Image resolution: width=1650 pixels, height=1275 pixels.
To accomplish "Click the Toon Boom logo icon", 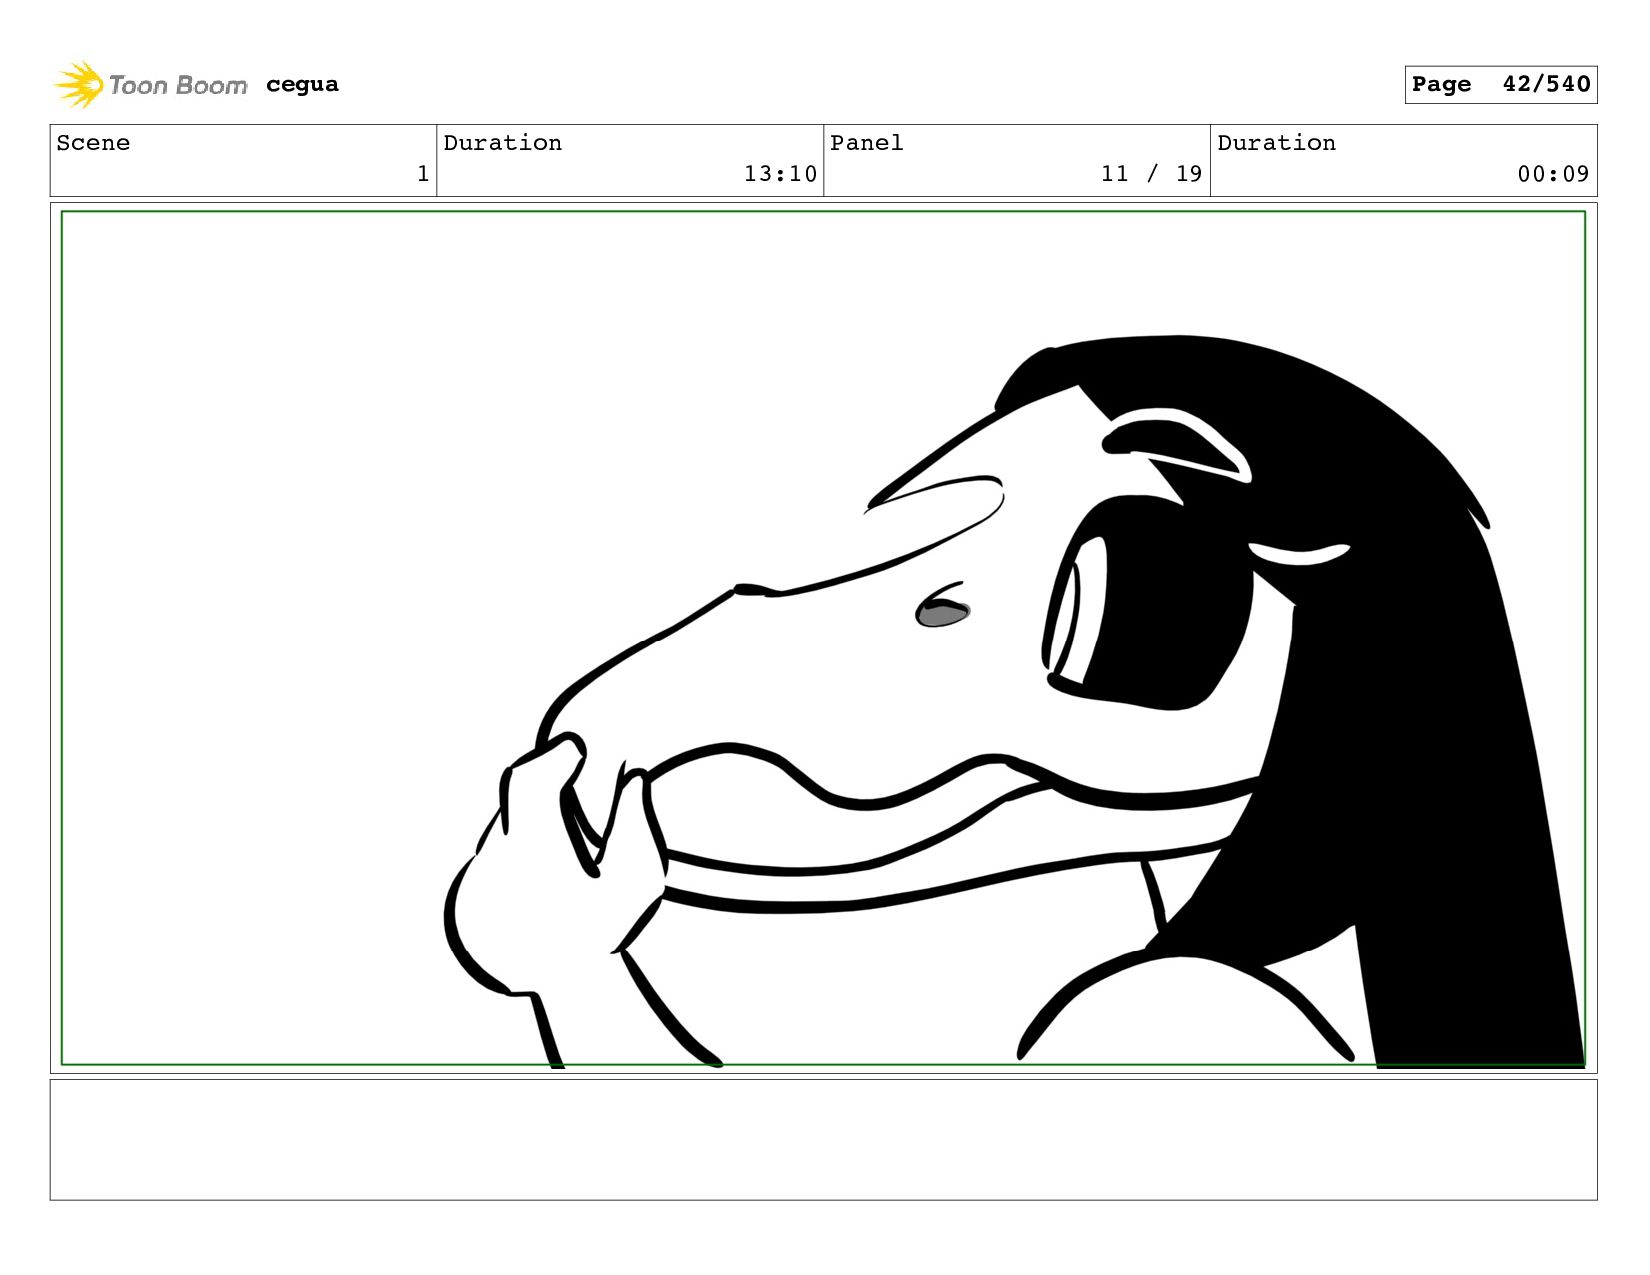I will [x=79, y=84].
